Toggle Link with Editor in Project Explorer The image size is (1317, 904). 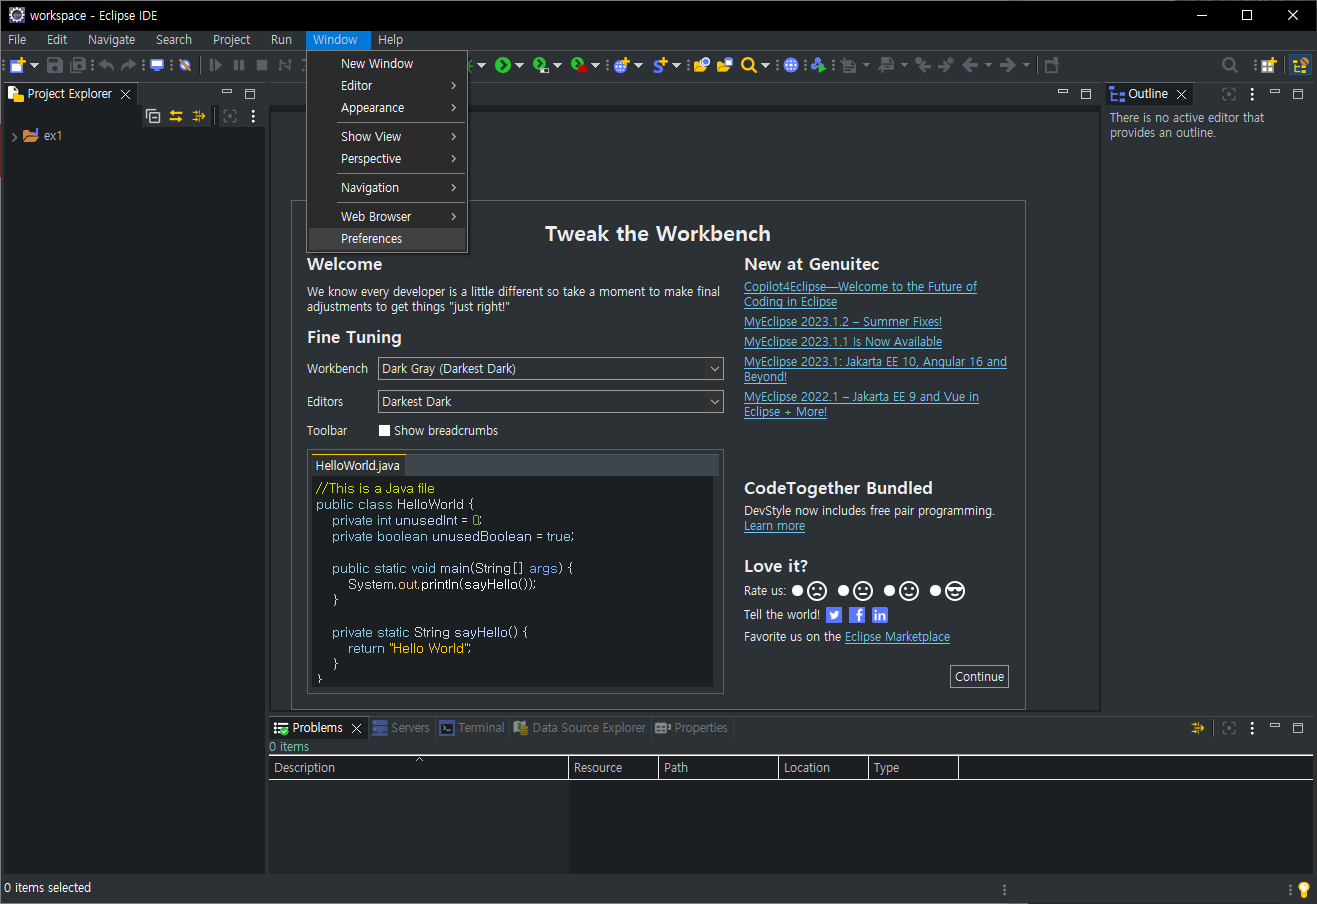pyautogui.click(x=176, y=116)
